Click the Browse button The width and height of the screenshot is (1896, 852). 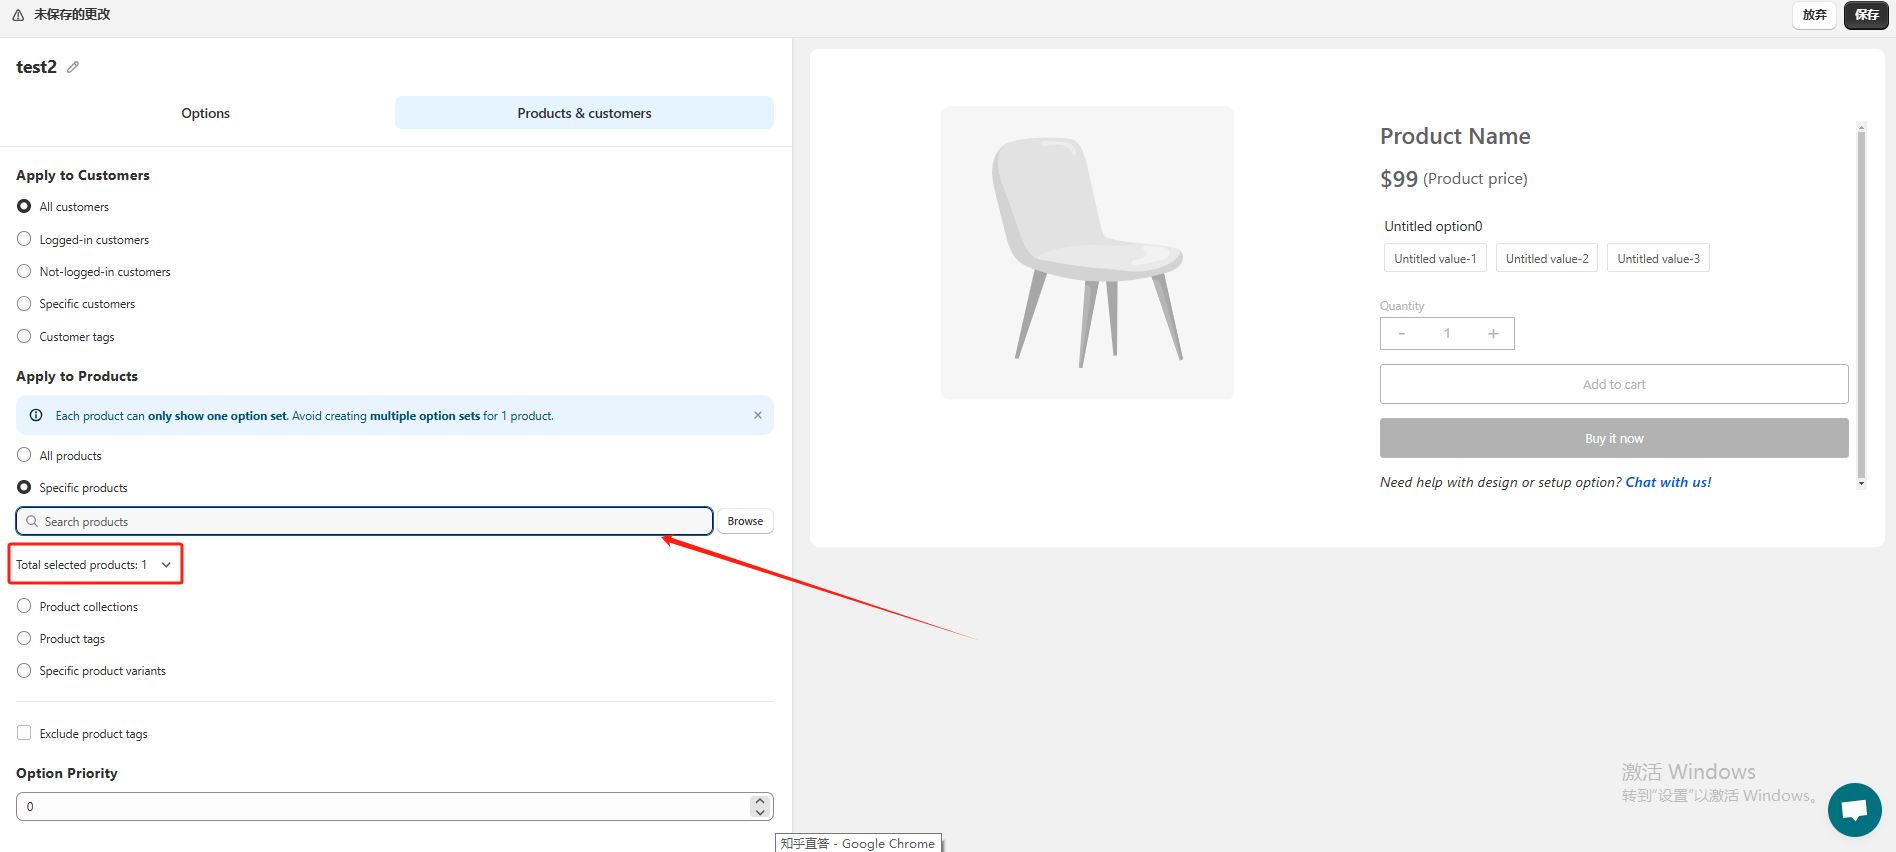coord(745,521)
